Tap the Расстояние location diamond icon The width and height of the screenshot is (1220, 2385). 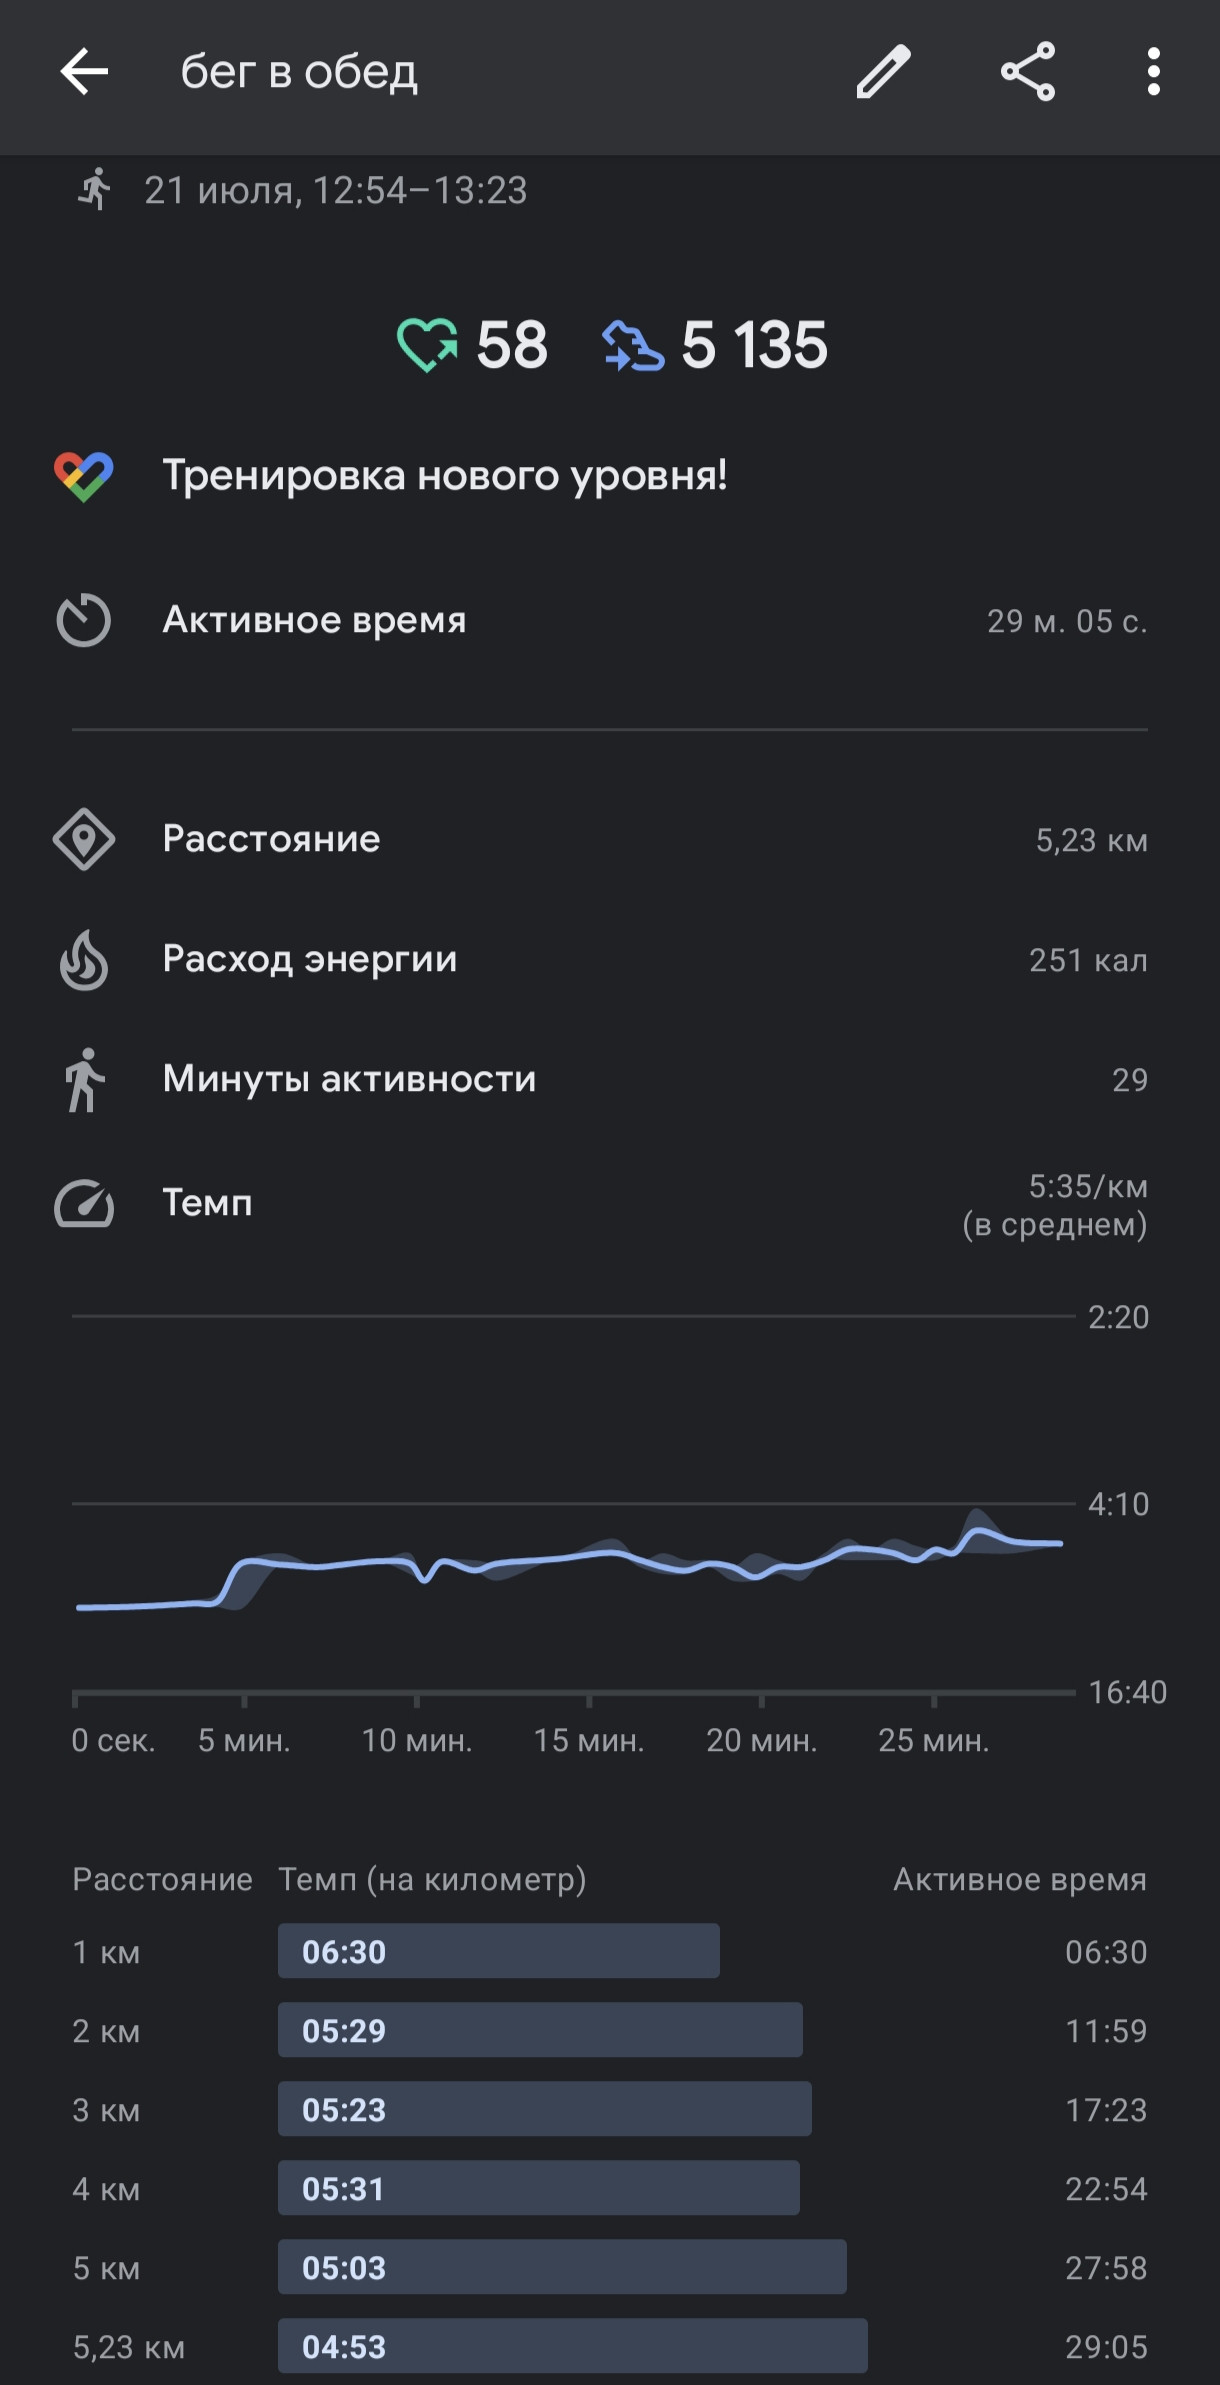coord(84,839)
